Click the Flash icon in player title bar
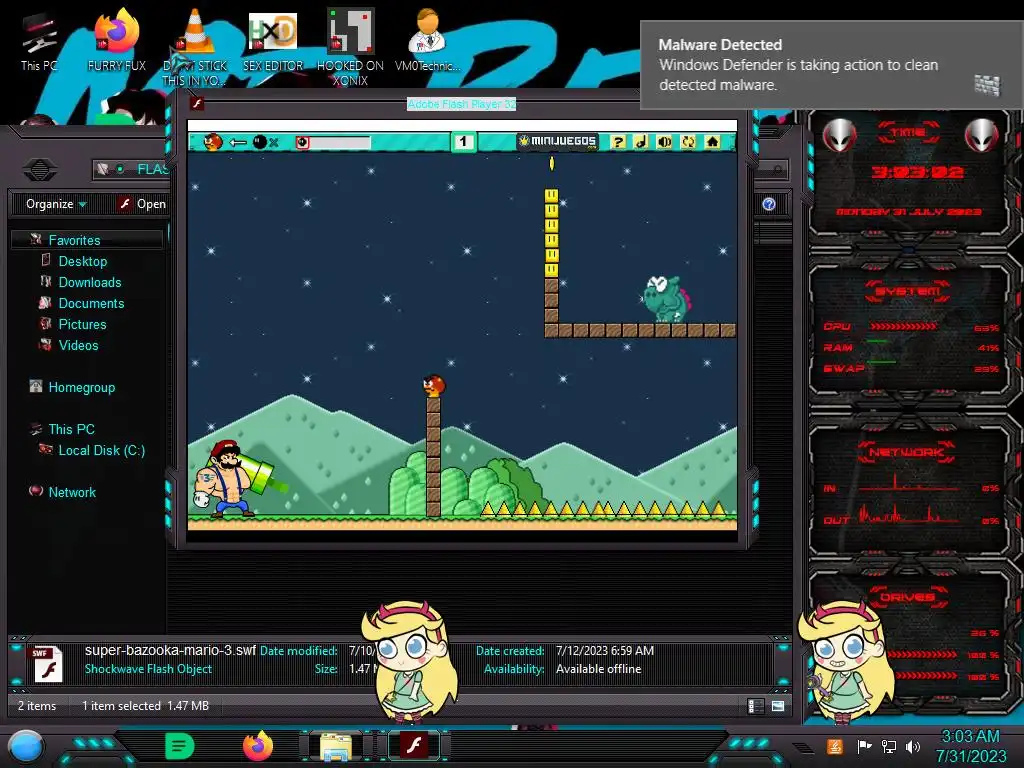1024x768 pixels. tap(197, 103)
